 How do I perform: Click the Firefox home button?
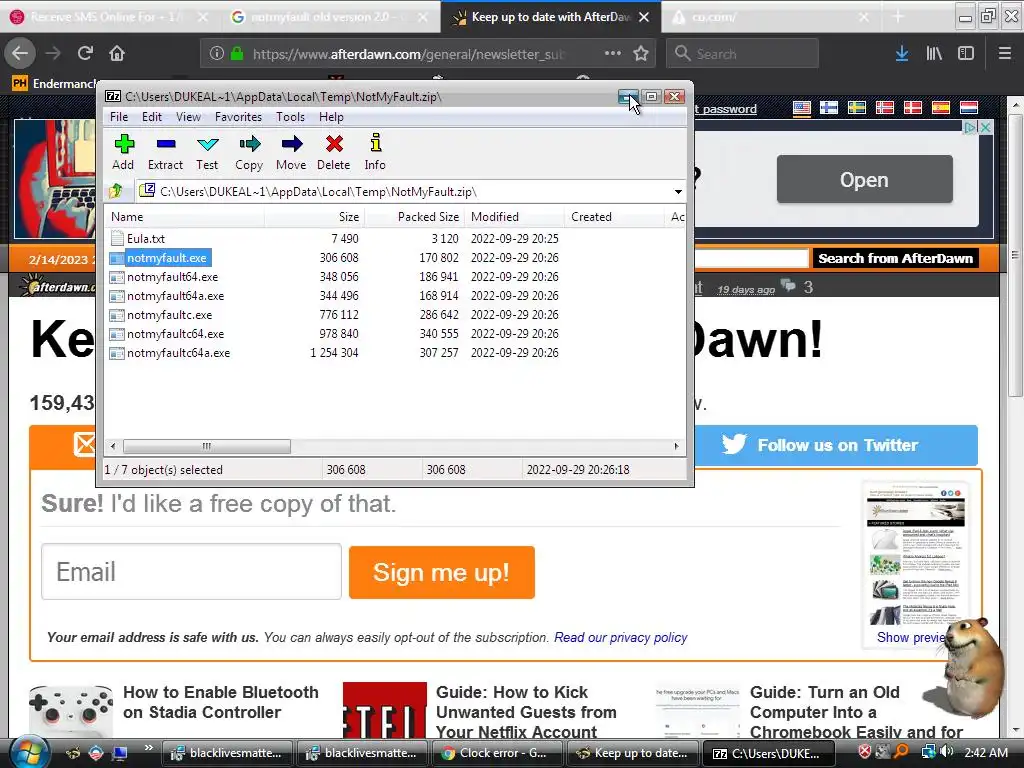tap(117, 53)
